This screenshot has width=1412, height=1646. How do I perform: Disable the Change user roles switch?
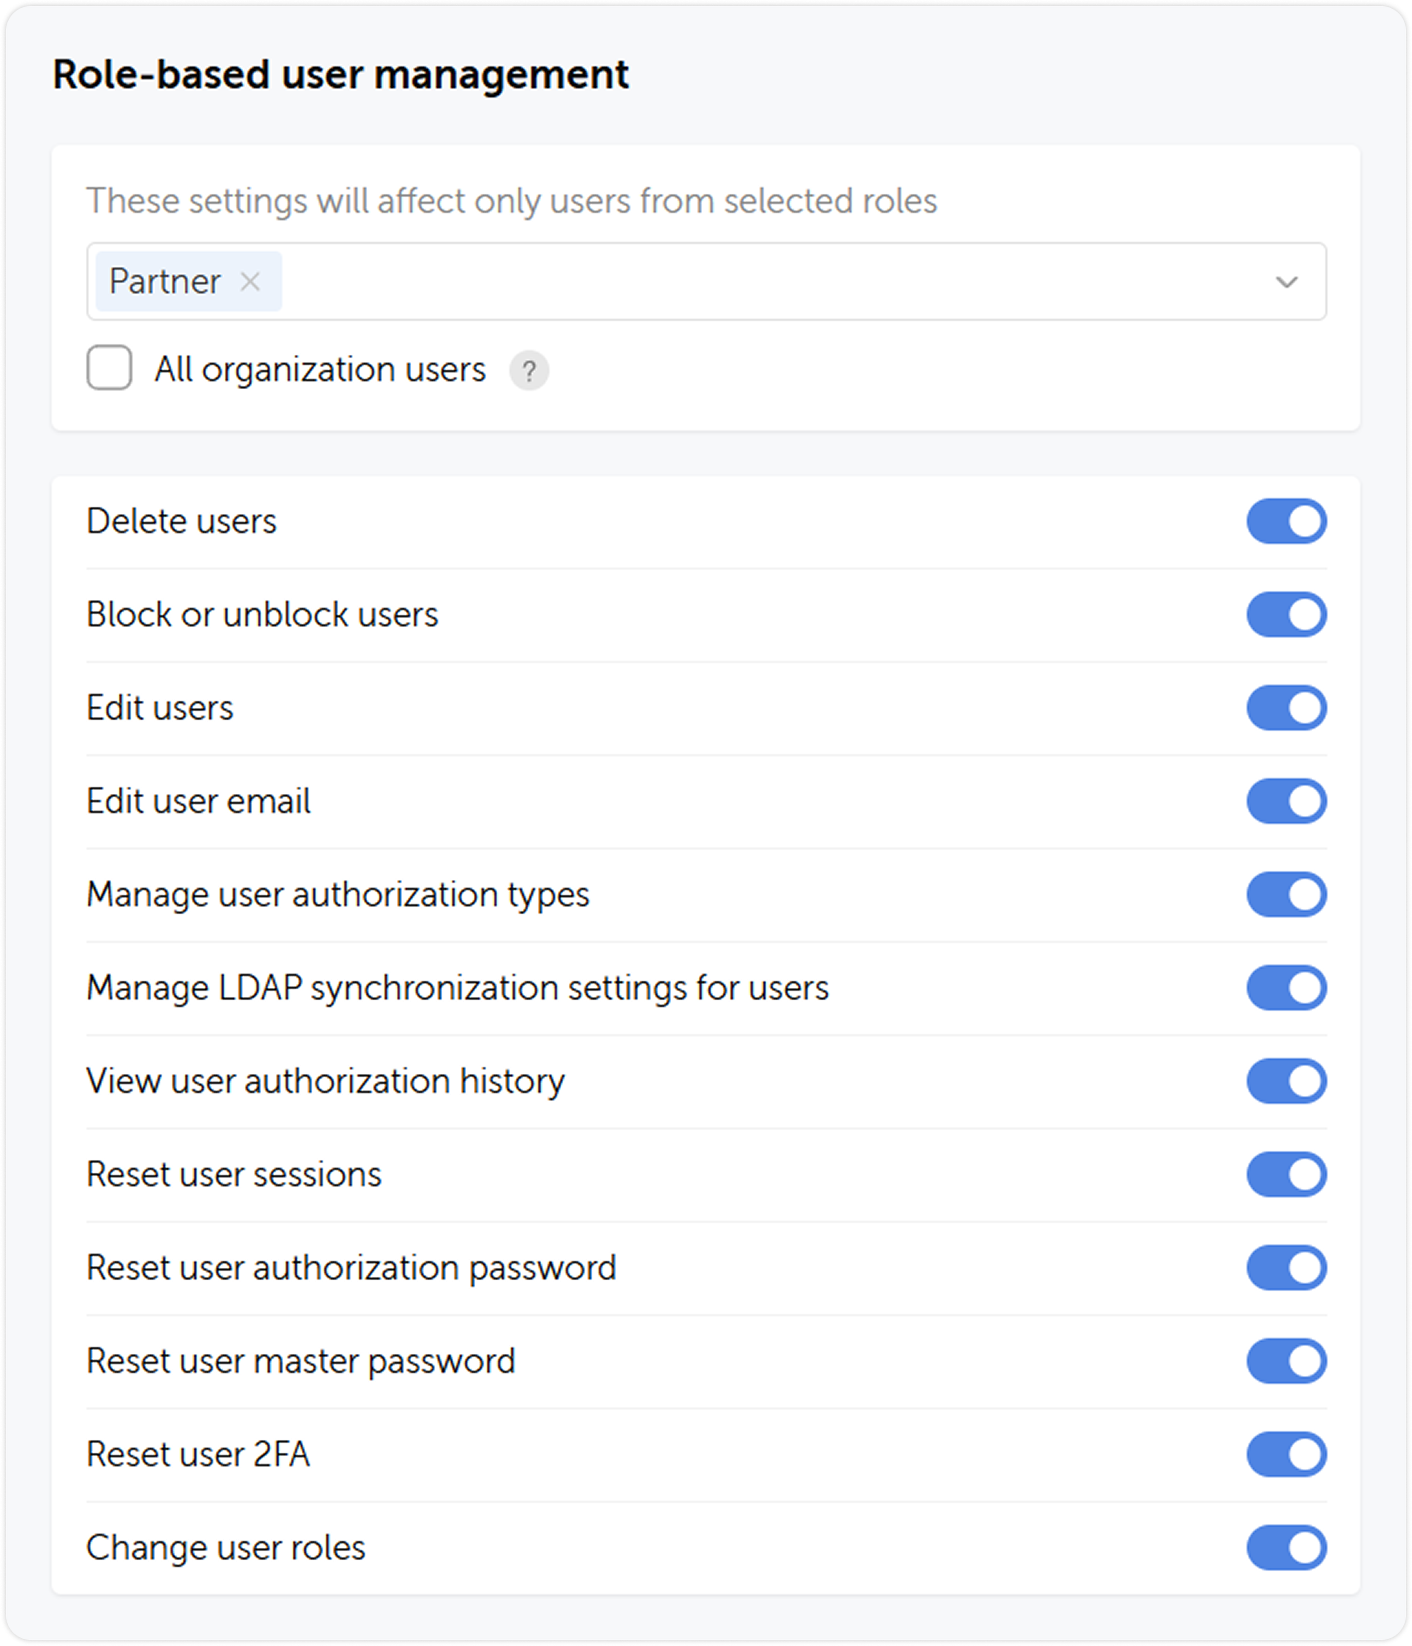1286,1548
